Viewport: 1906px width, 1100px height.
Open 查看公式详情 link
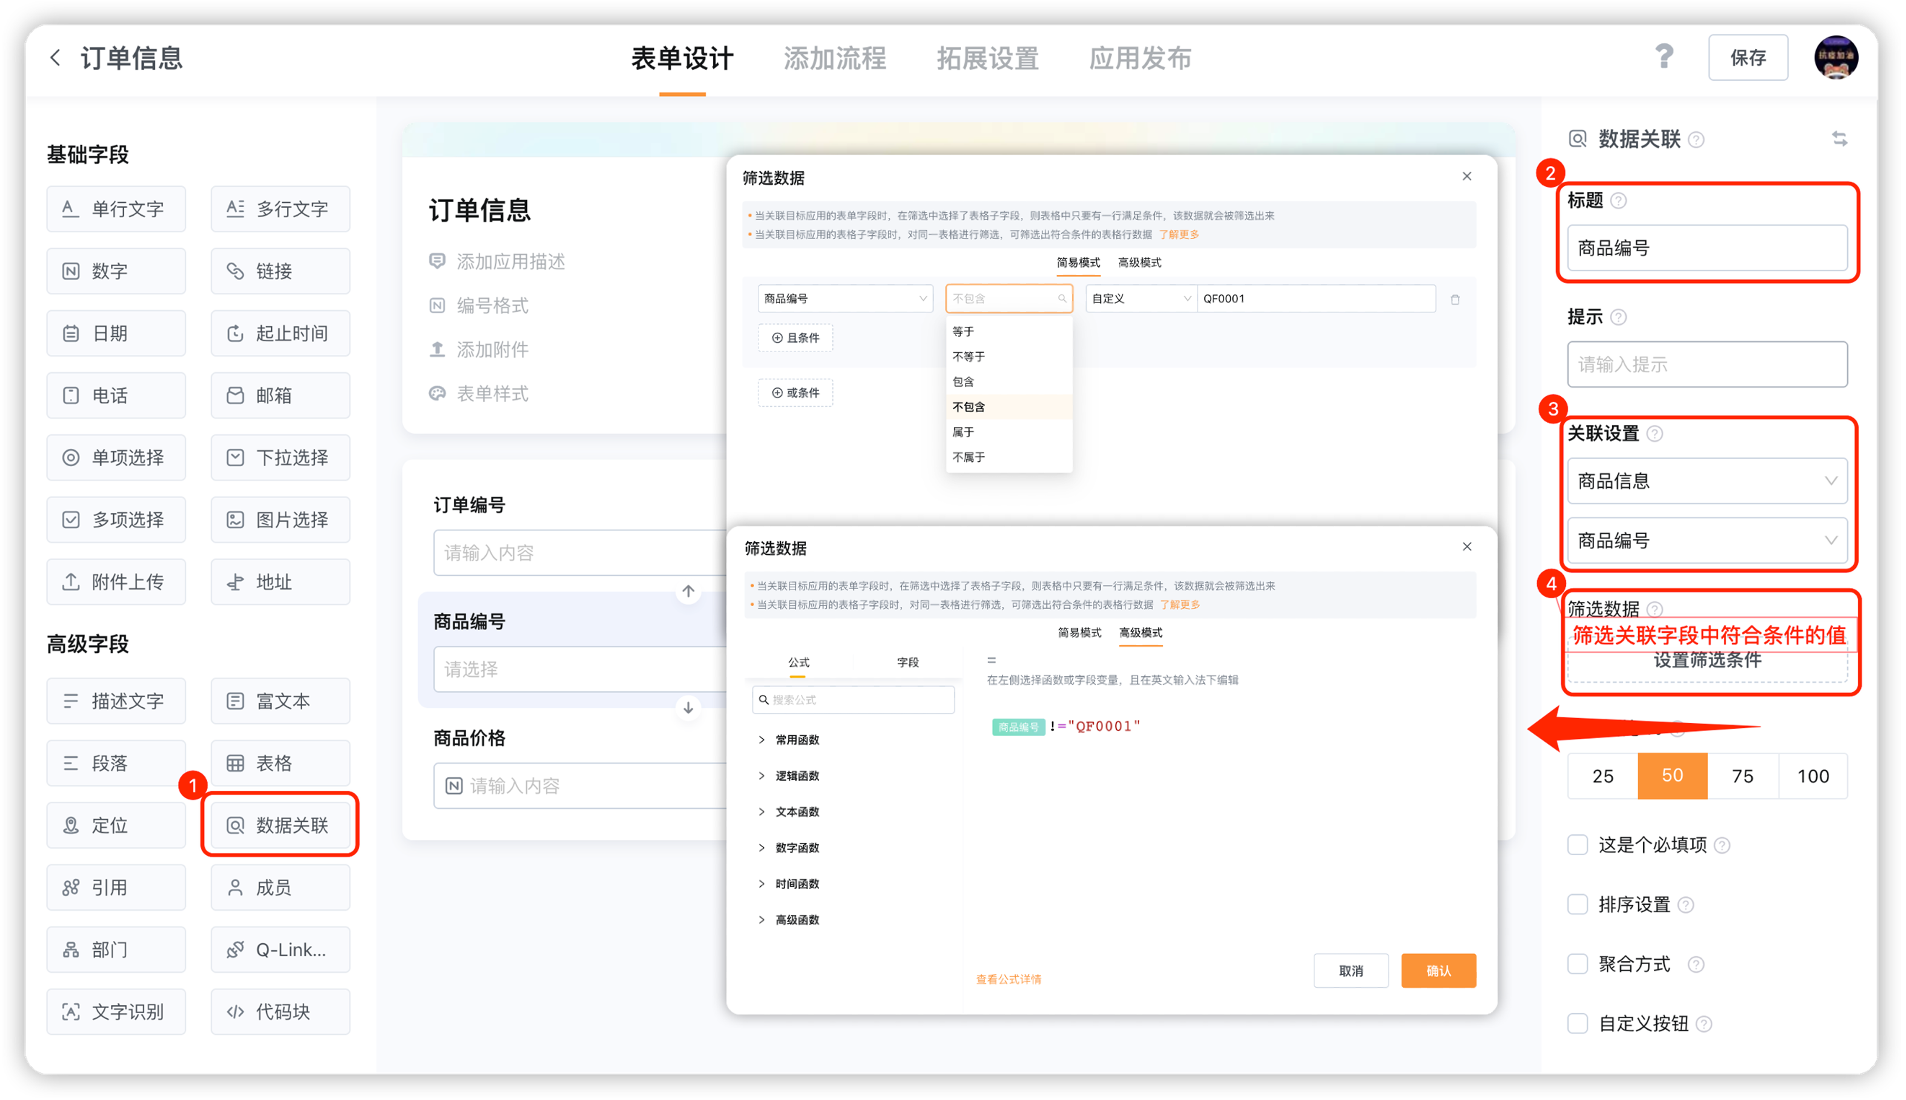coord(1008,979)
